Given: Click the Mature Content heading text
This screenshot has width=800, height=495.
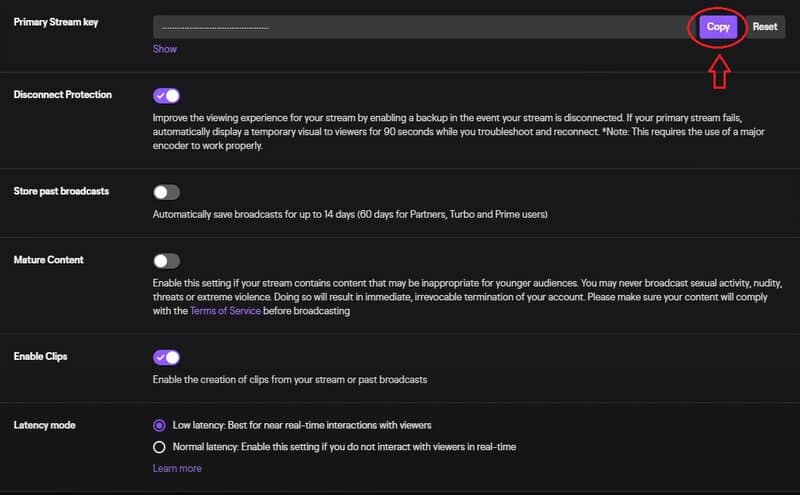Looking at the screenshot, I should (x=48, y=260).
